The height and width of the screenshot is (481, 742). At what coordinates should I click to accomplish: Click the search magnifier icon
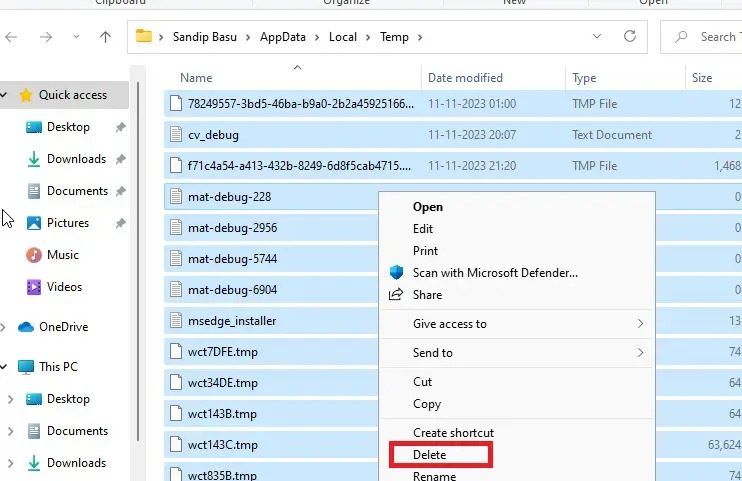[681, 37]
